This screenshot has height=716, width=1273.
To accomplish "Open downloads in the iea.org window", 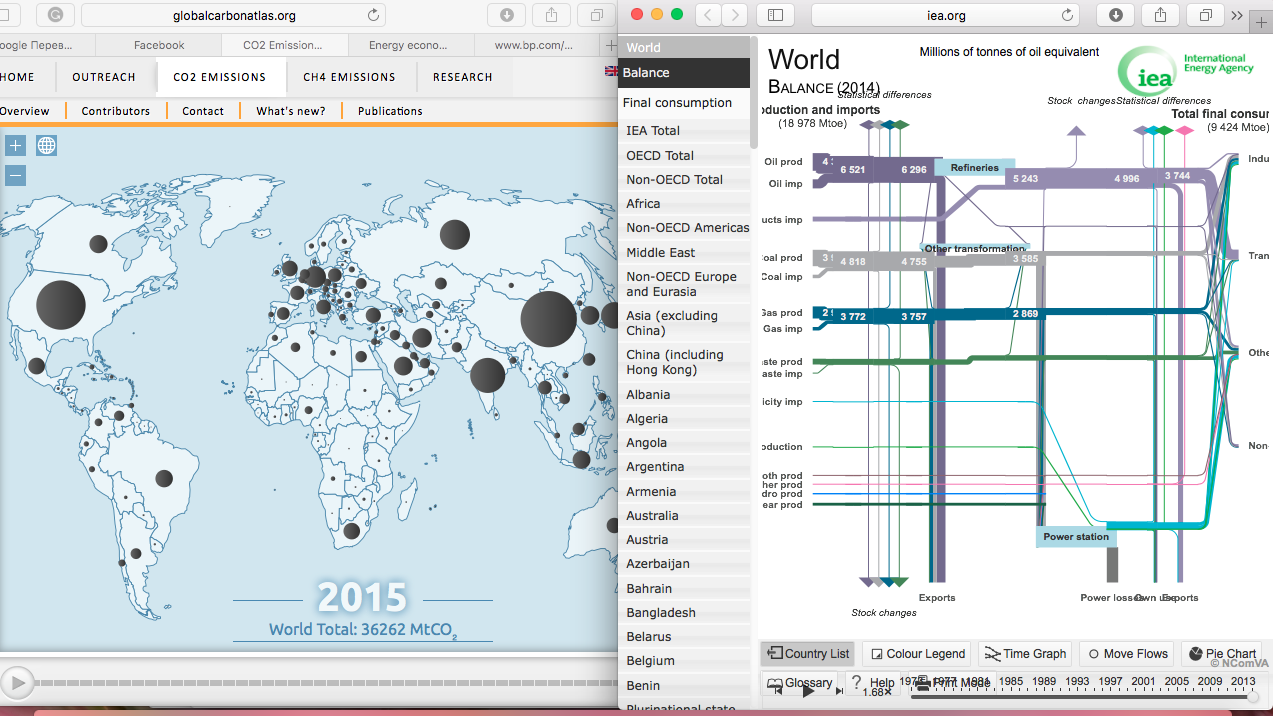I will coord(1116,15).
